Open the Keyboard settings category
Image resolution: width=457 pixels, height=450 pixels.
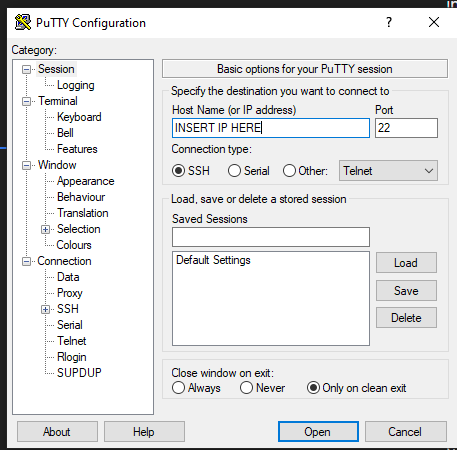pyautogui.click(x=79, y=117)
